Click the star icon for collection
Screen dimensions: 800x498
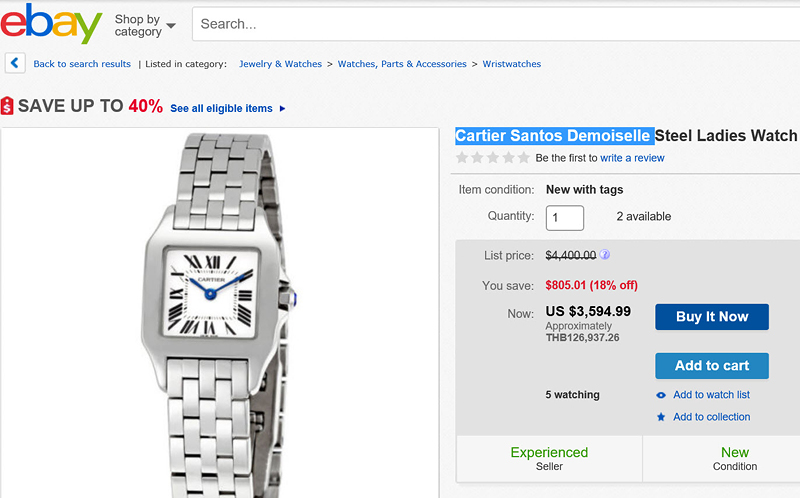(x=661, y=417)
